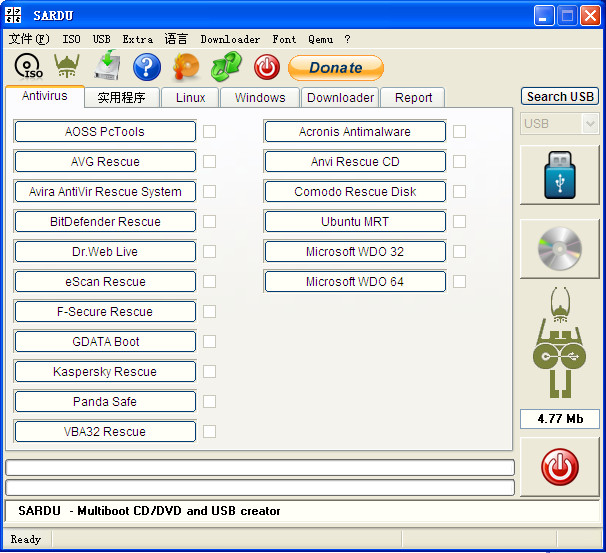Tick the Acronis Antimalware checkbox

[460, 131]
